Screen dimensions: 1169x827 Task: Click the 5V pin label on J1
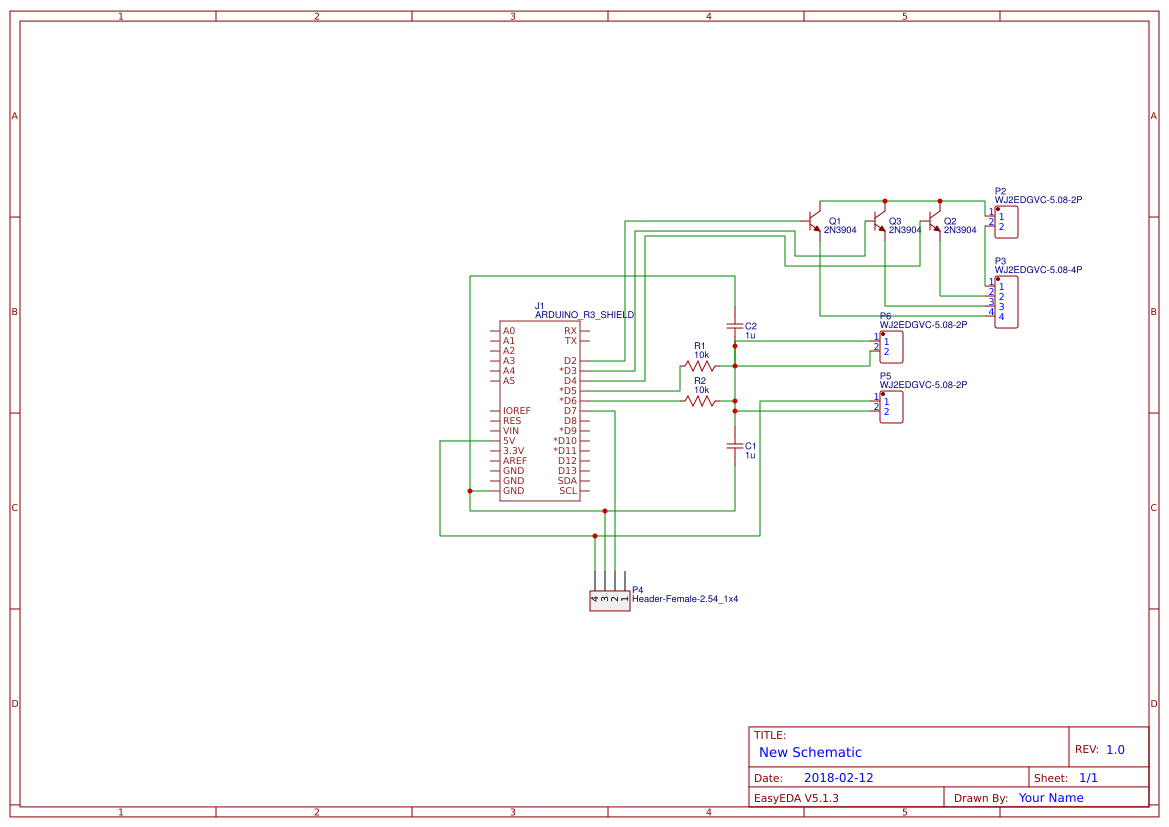click(x=512, y=440)
